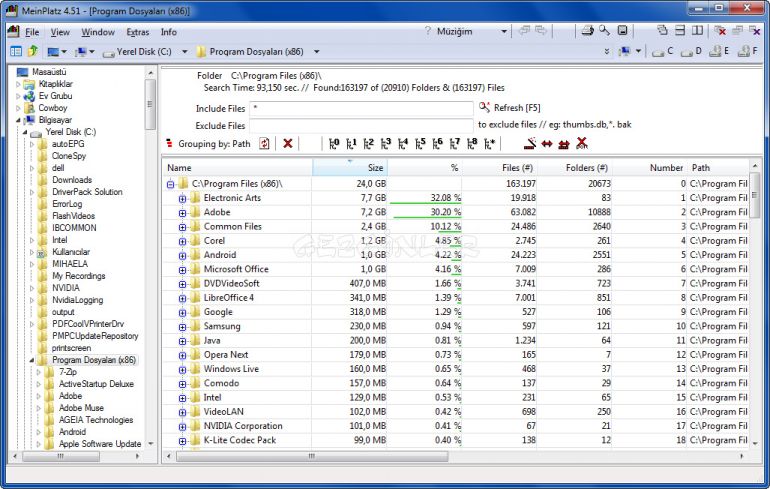Expand the Electronic Arts folder row
The width and height of the screenshot is (770, 489).
[182, 198]
